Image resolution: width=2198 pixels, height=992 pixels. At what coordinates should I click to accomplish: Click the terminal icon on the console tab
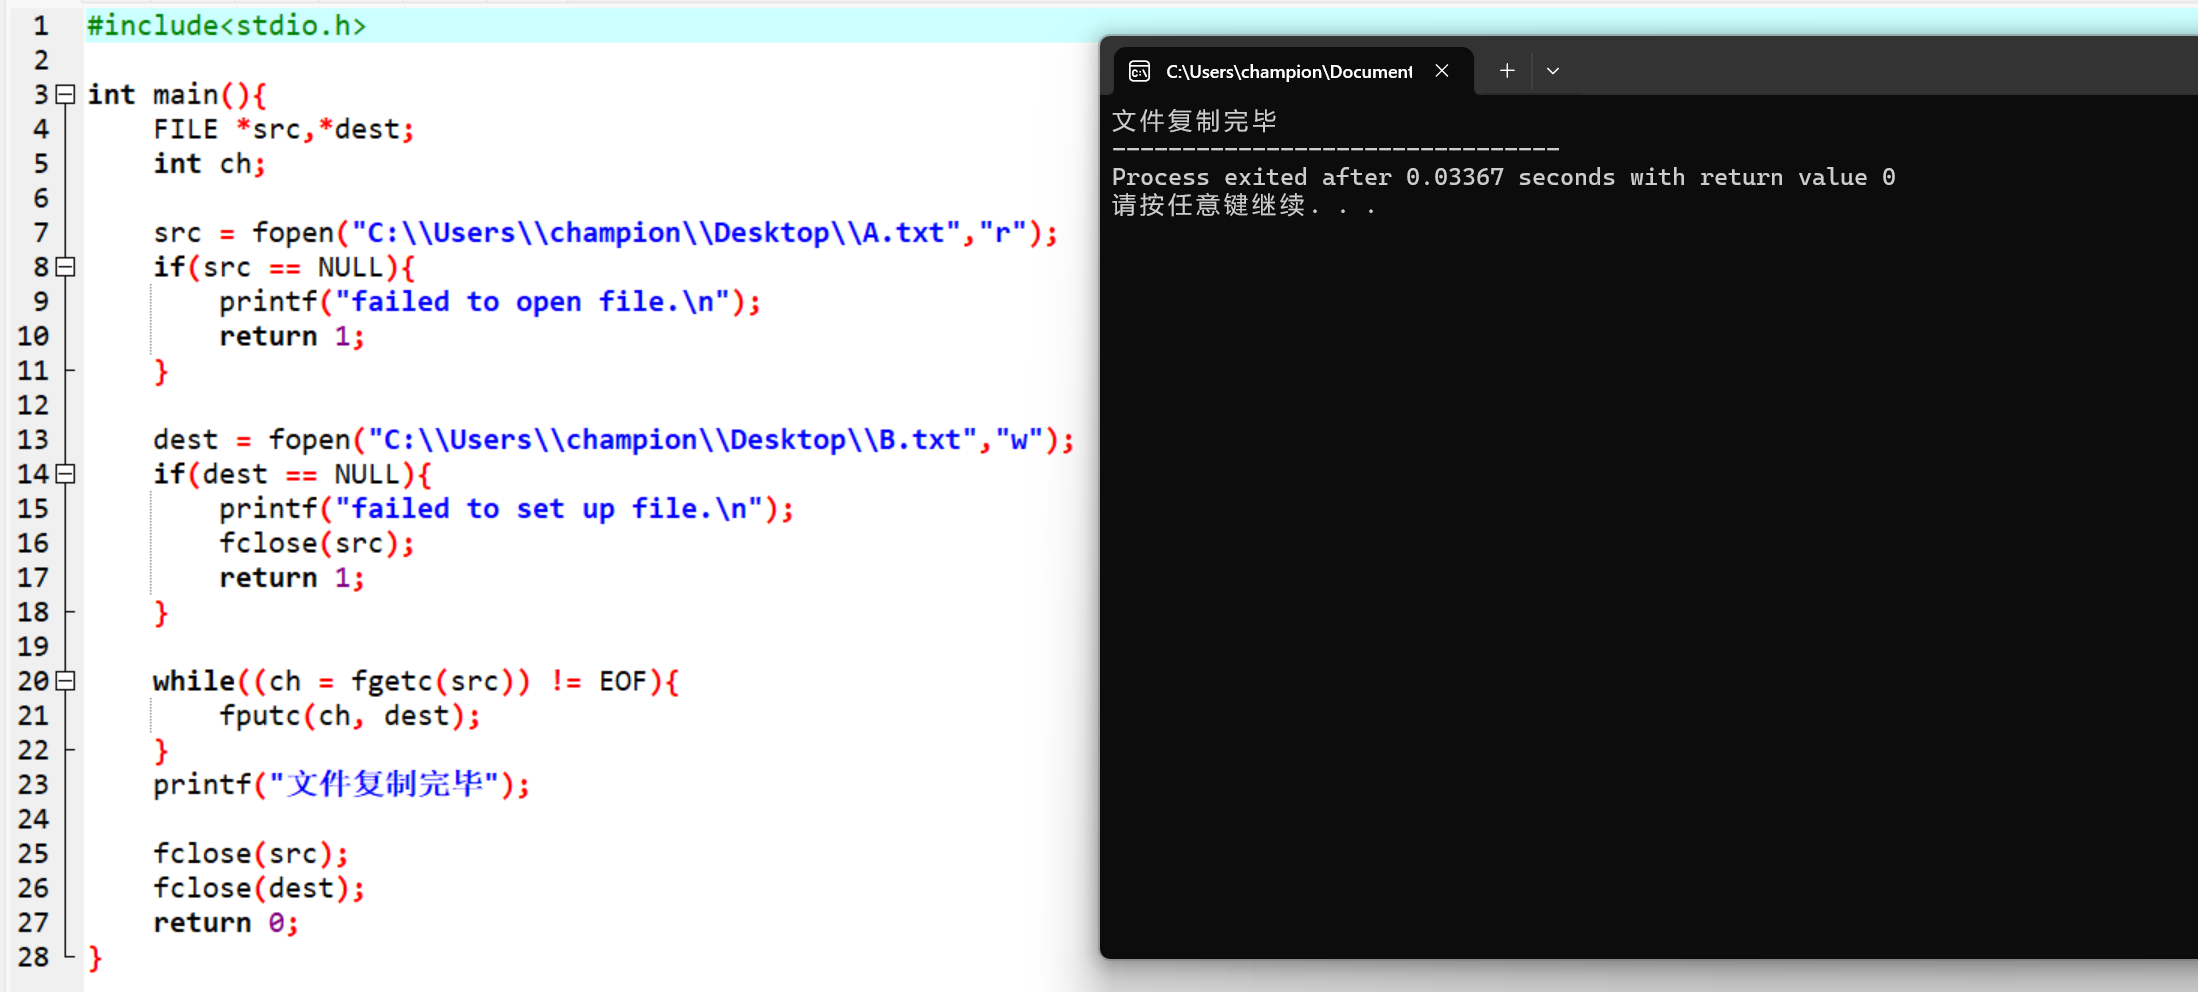(1139, 71)
